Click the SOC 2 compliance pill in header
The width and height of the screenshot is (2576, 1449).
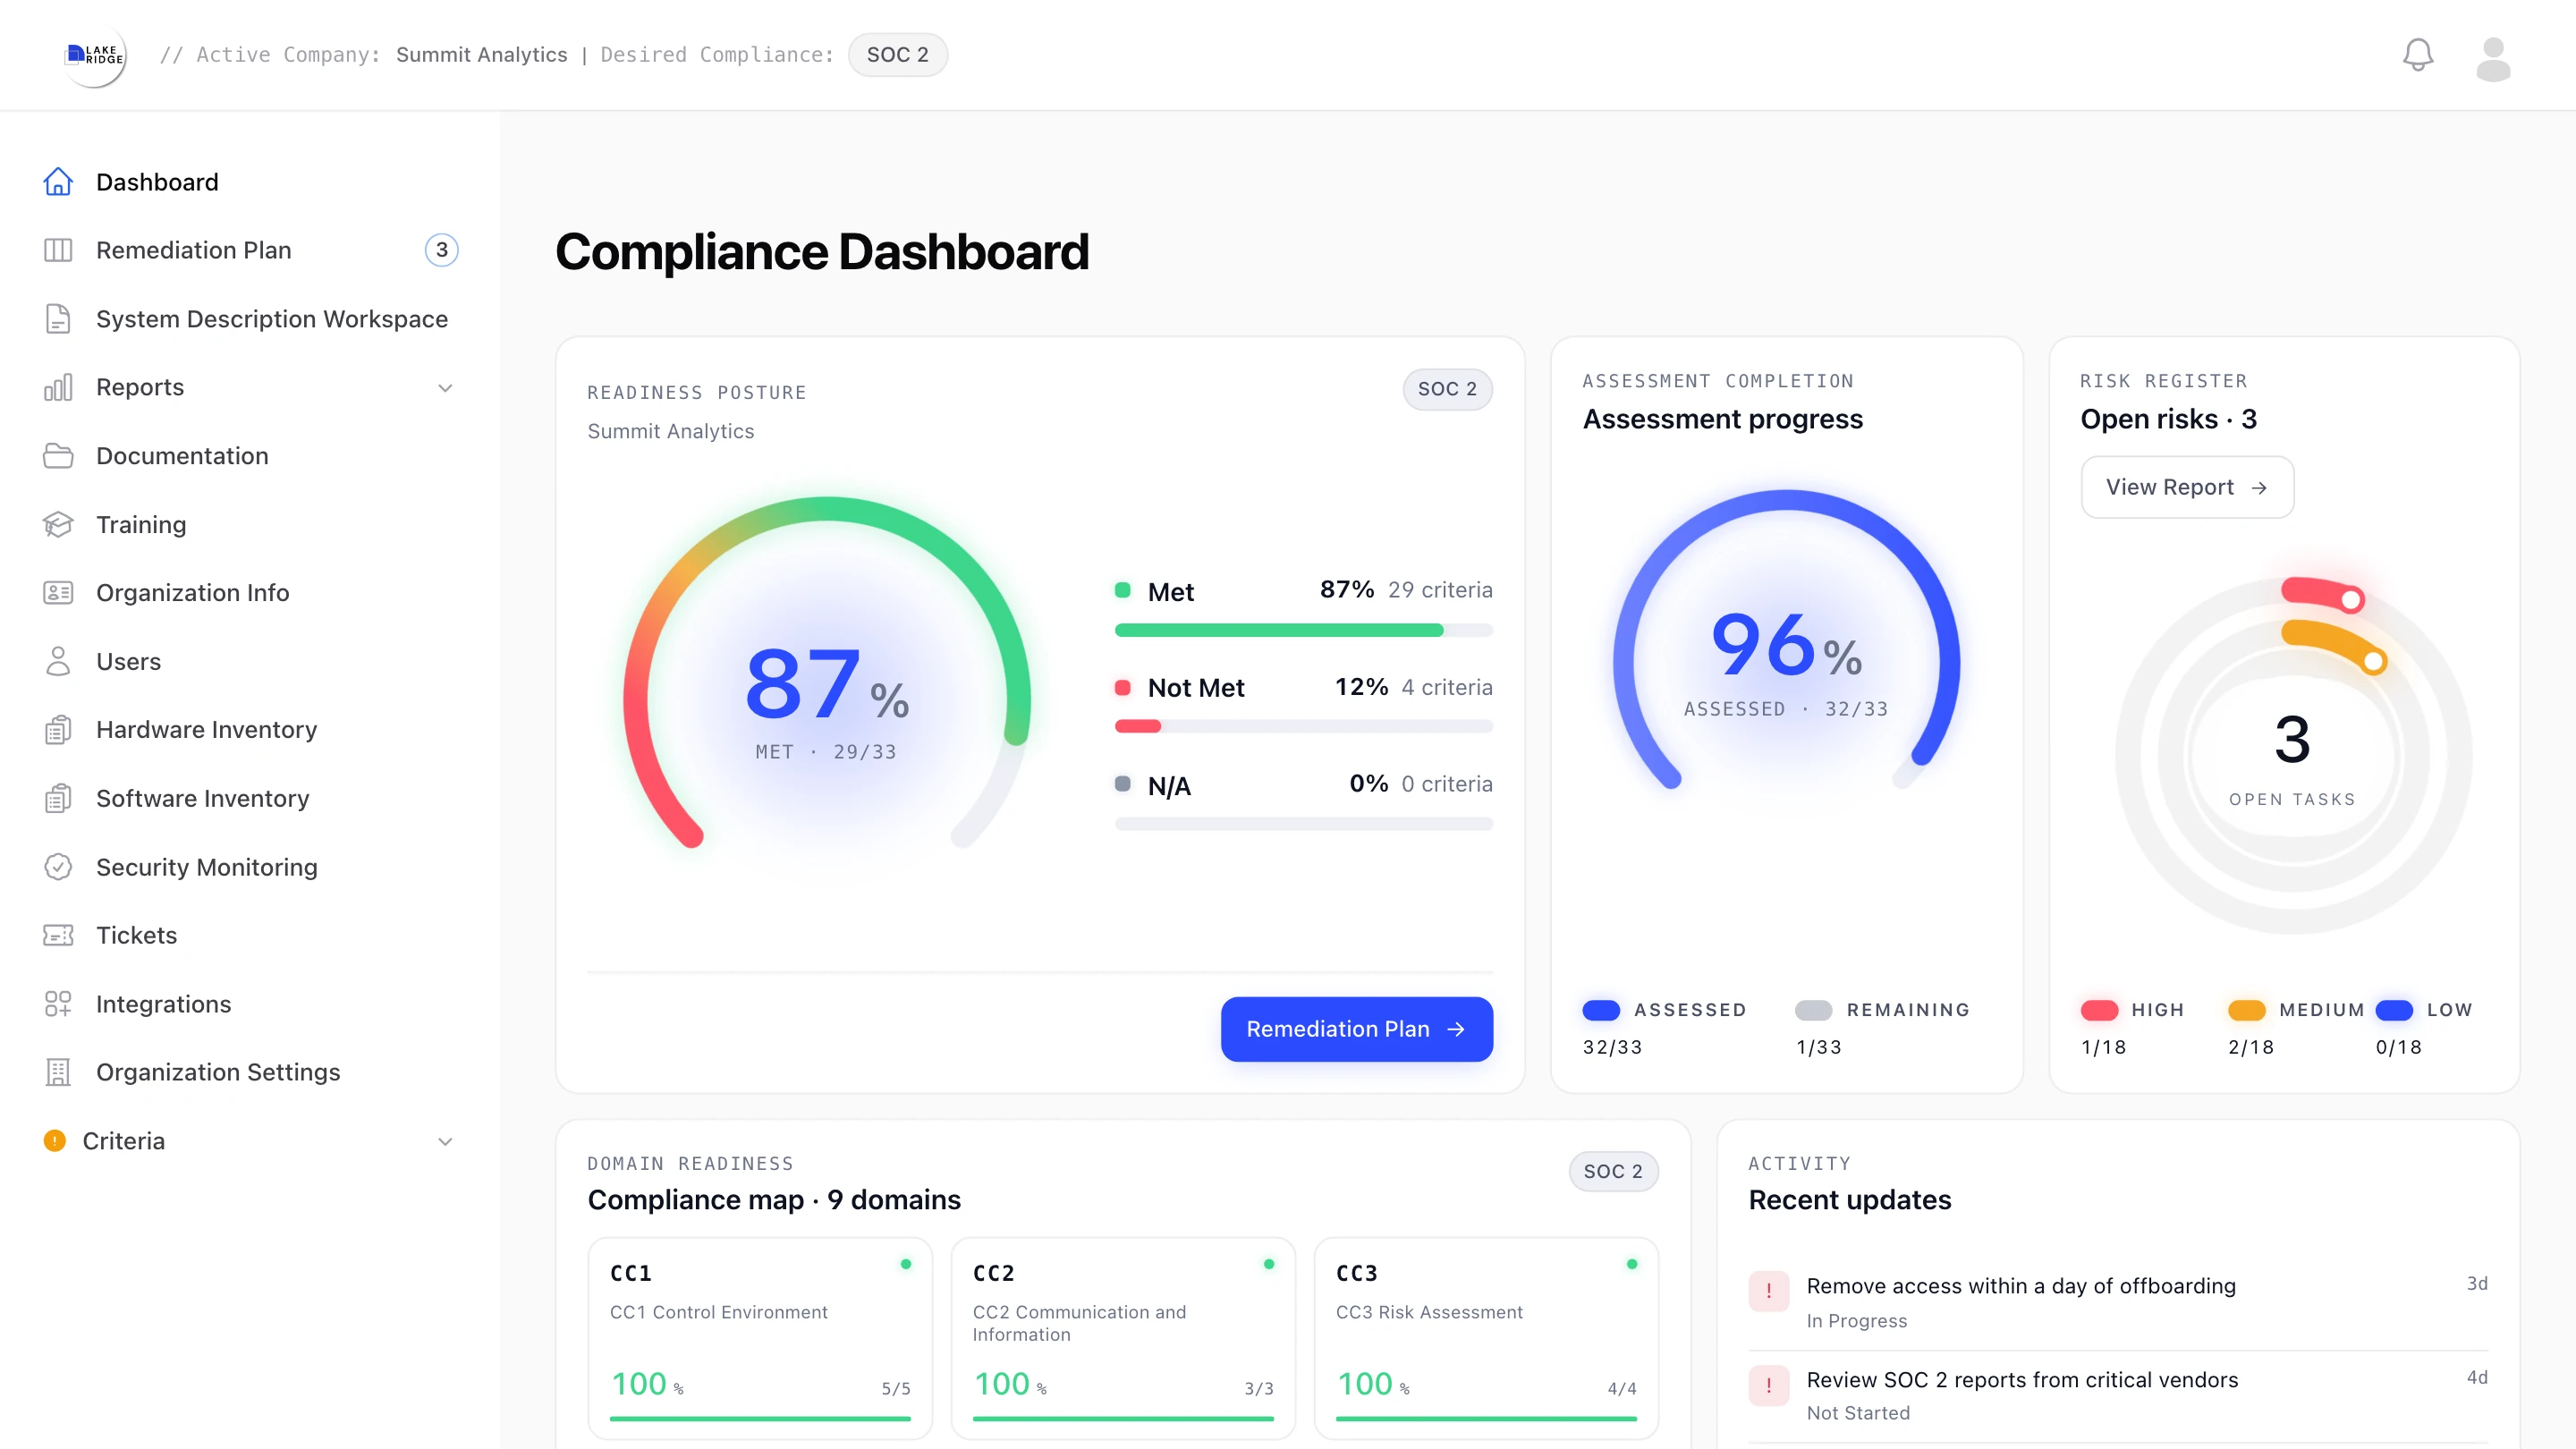[x=897, y=55]
